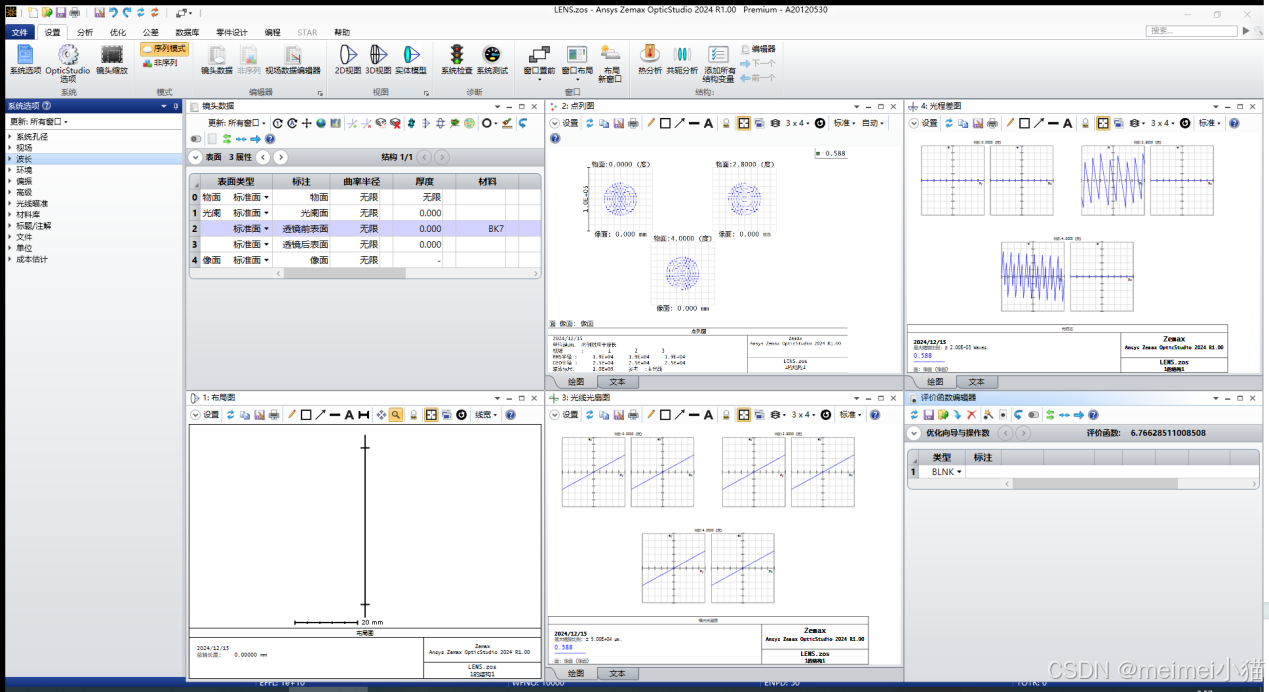Click save icon in quick access toolbar
Viewport: 1269px width, 692px height.
pyautogui.click(x=60, y=13)
